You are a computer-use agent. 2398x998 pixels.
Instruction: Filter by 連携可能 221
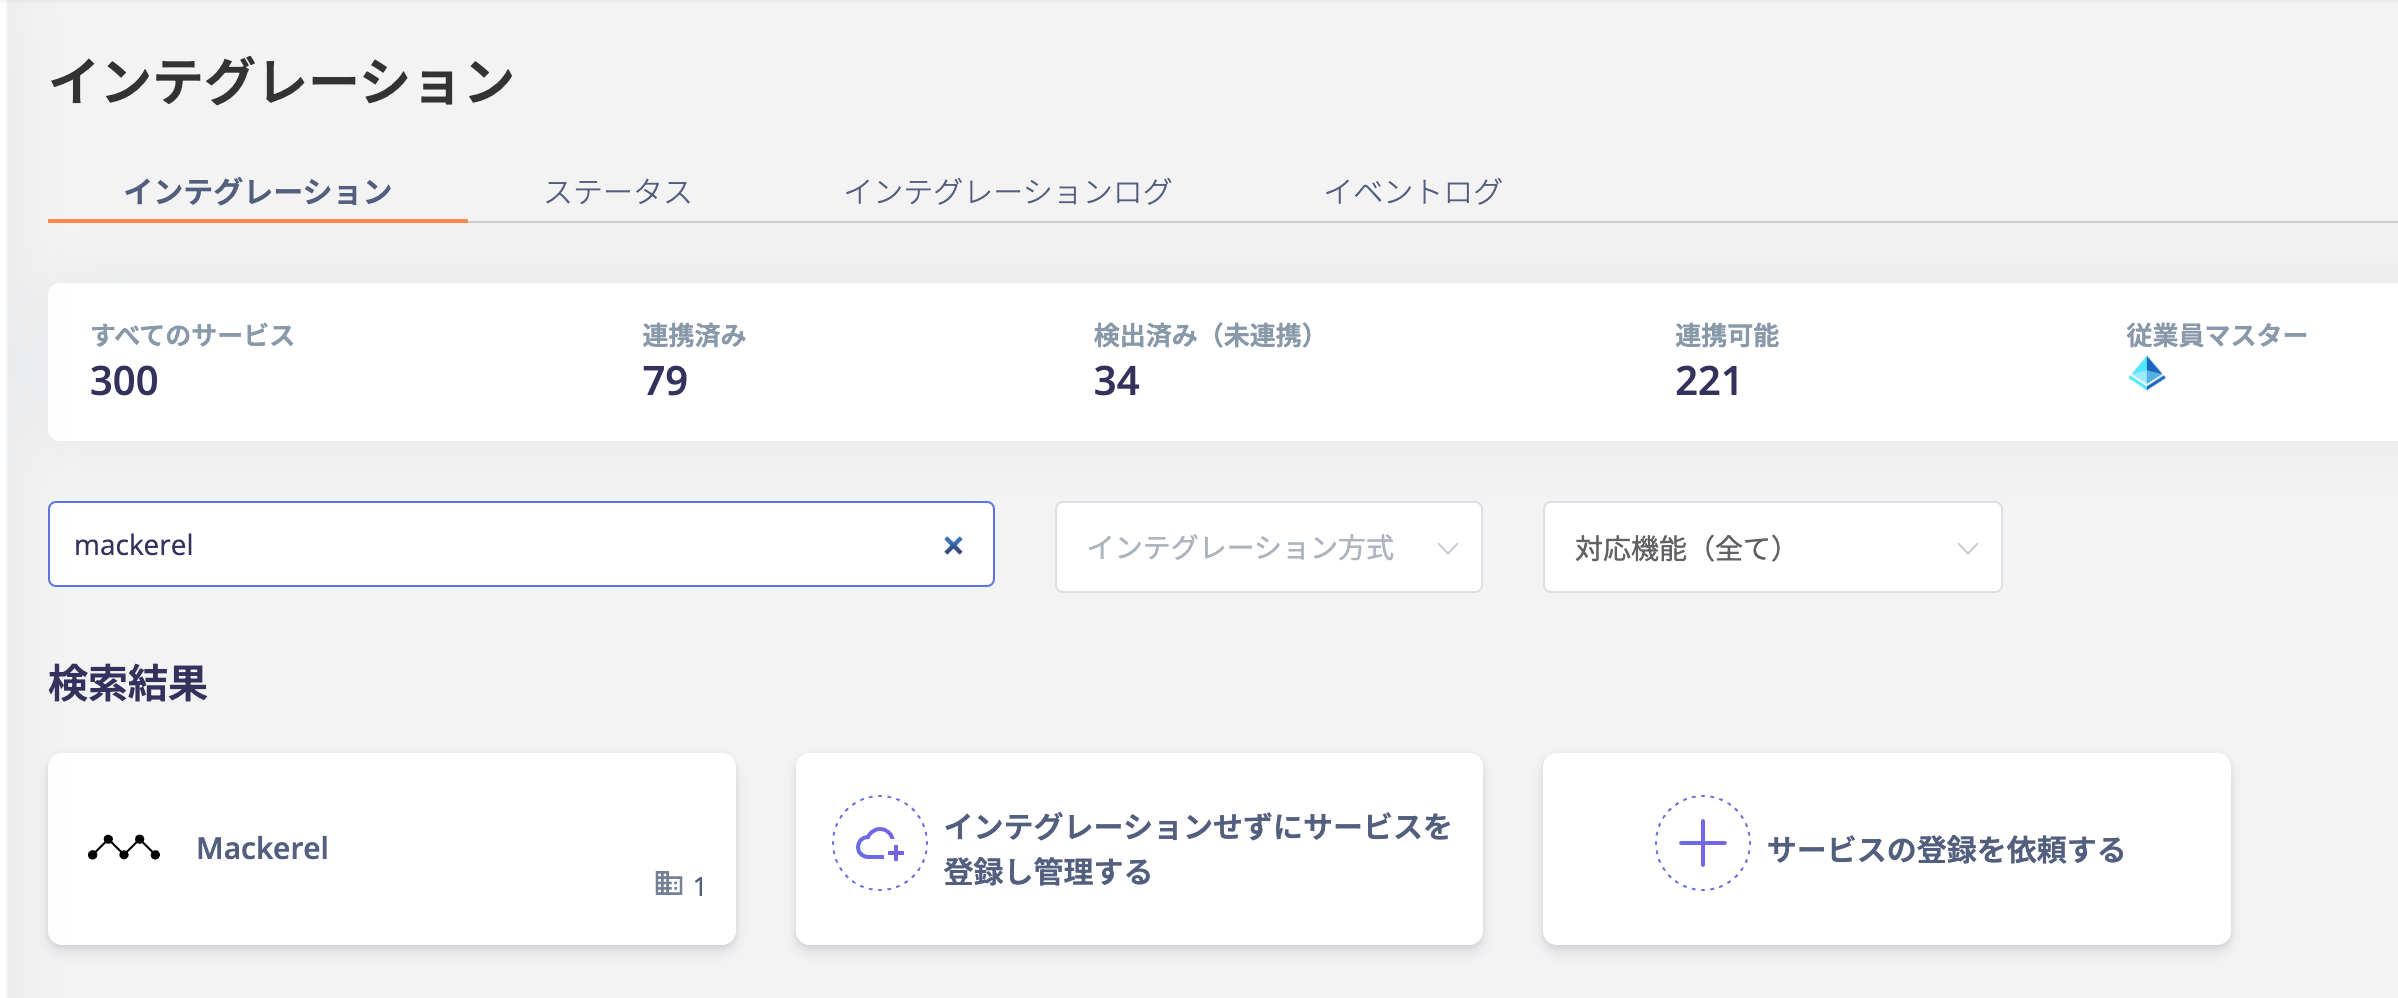pos(1726,361)
